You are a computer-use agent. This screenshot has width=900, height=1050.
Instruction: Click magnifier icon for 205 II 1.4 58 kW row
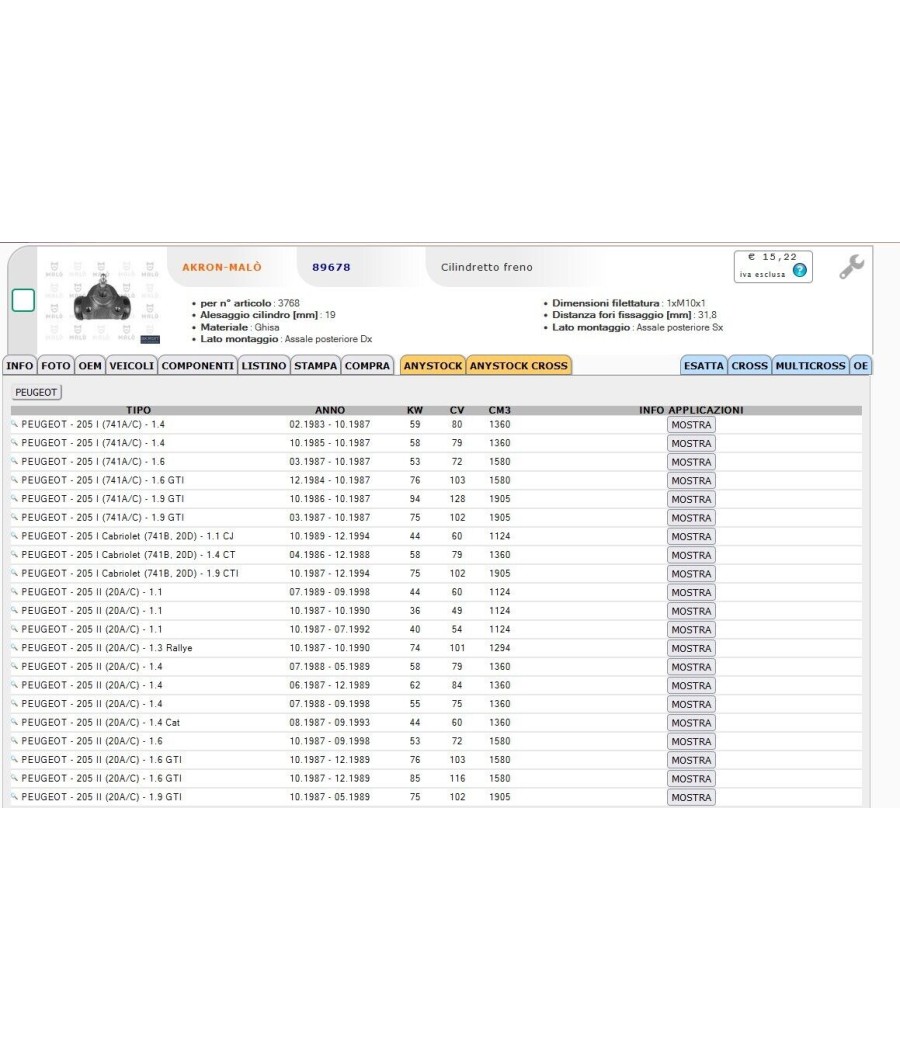pyautogui.click(x=14, y=666)
